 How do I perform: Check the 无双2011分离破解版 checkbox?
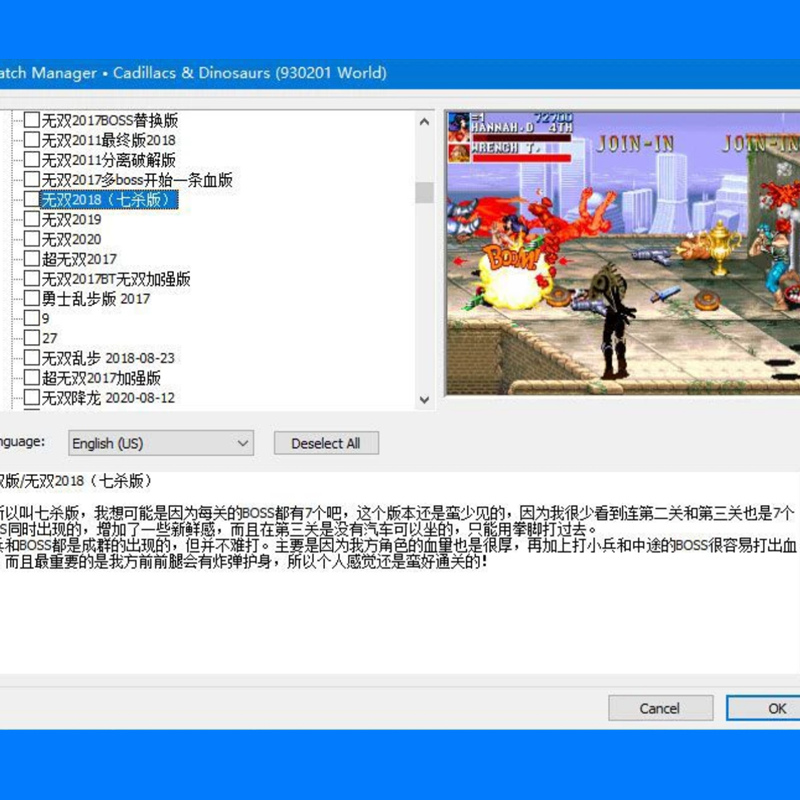click(32, 160)
